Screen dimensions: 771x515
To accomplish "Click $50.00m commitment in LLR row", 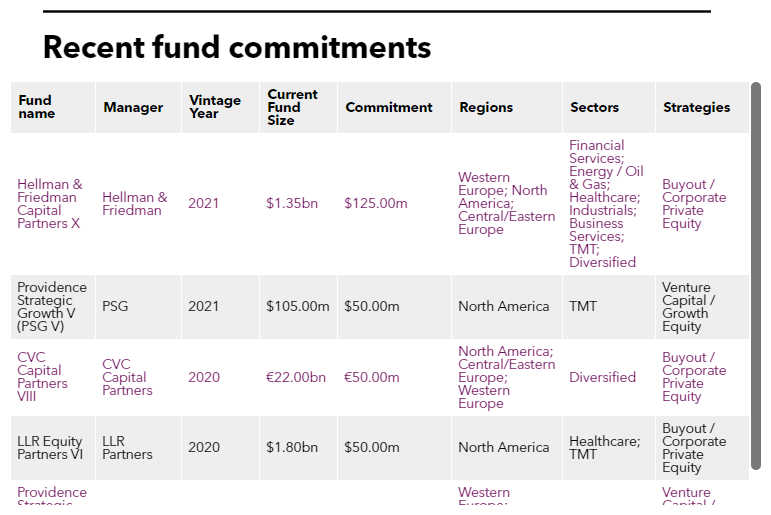I will tap(372, 448).
